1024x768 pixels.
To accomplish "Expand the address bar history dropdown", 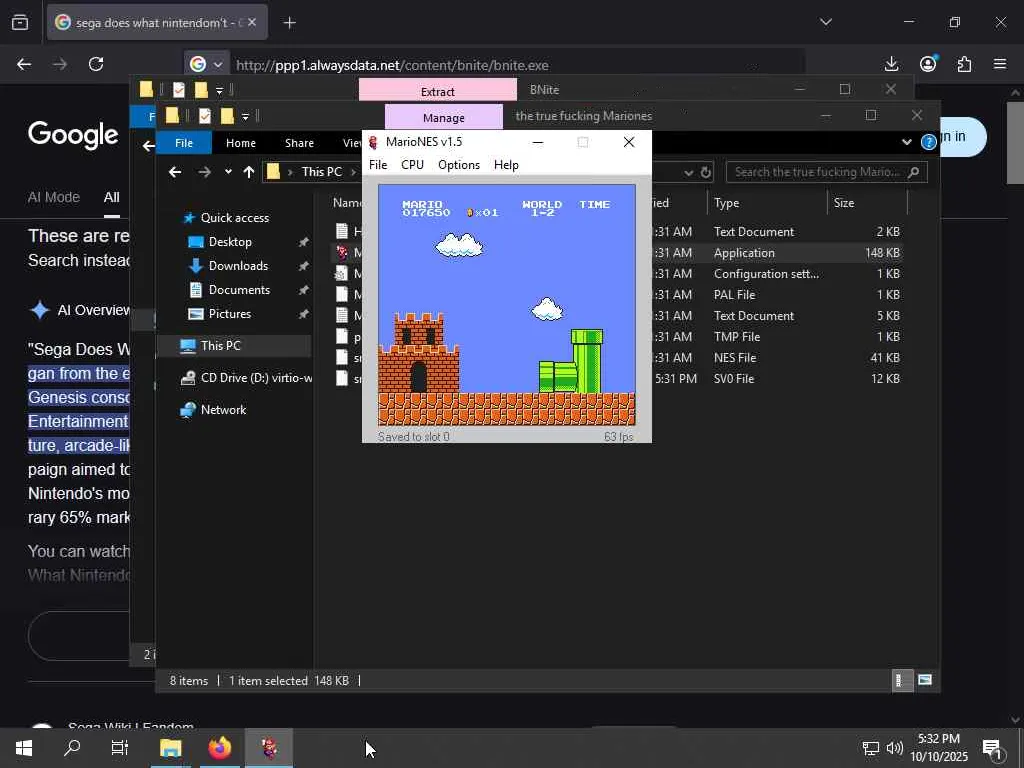I will point(688,172).
